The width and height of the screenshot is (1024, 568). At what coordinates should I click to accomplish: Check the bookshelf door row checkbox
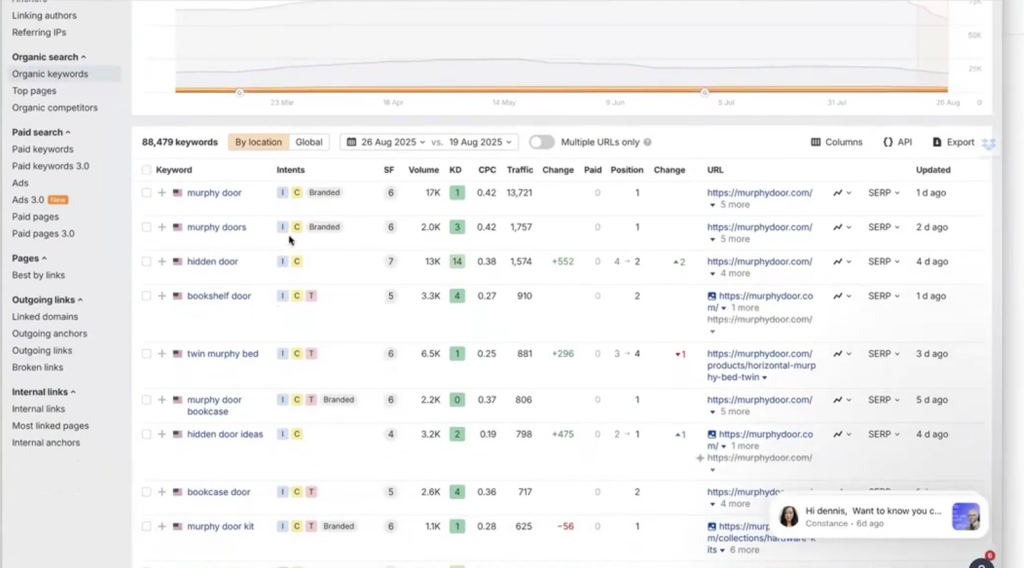click(x=146, y=296)
